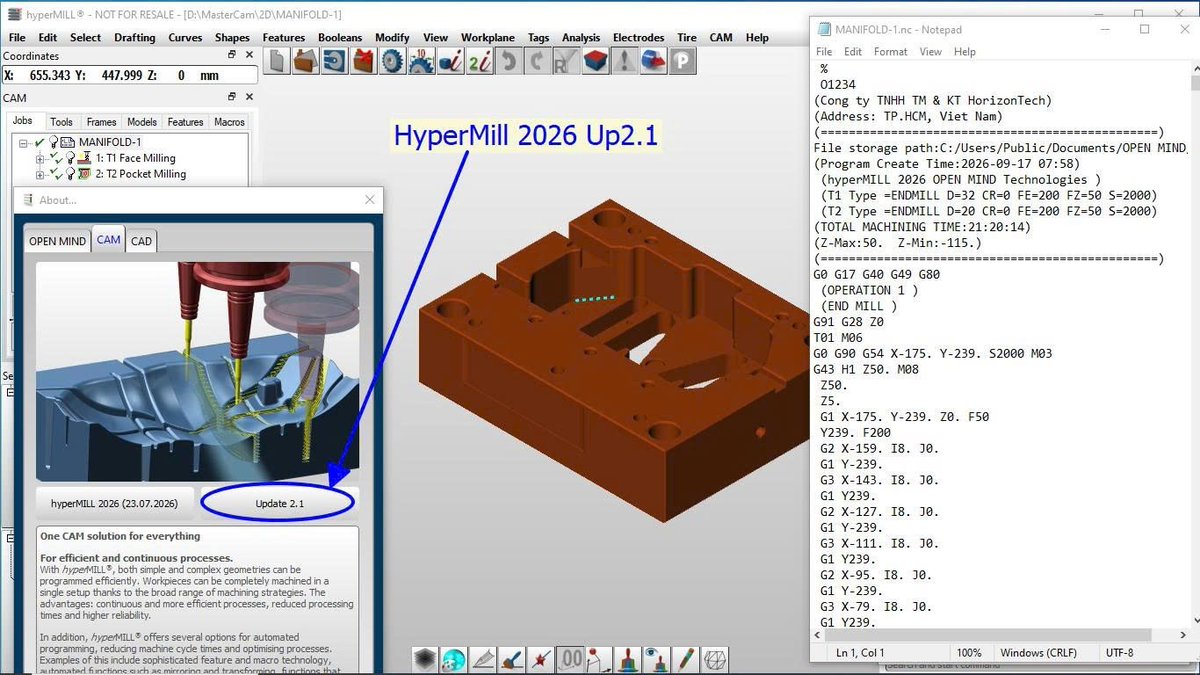Toggle the 00 toolpath display icon

click(571, 659)
